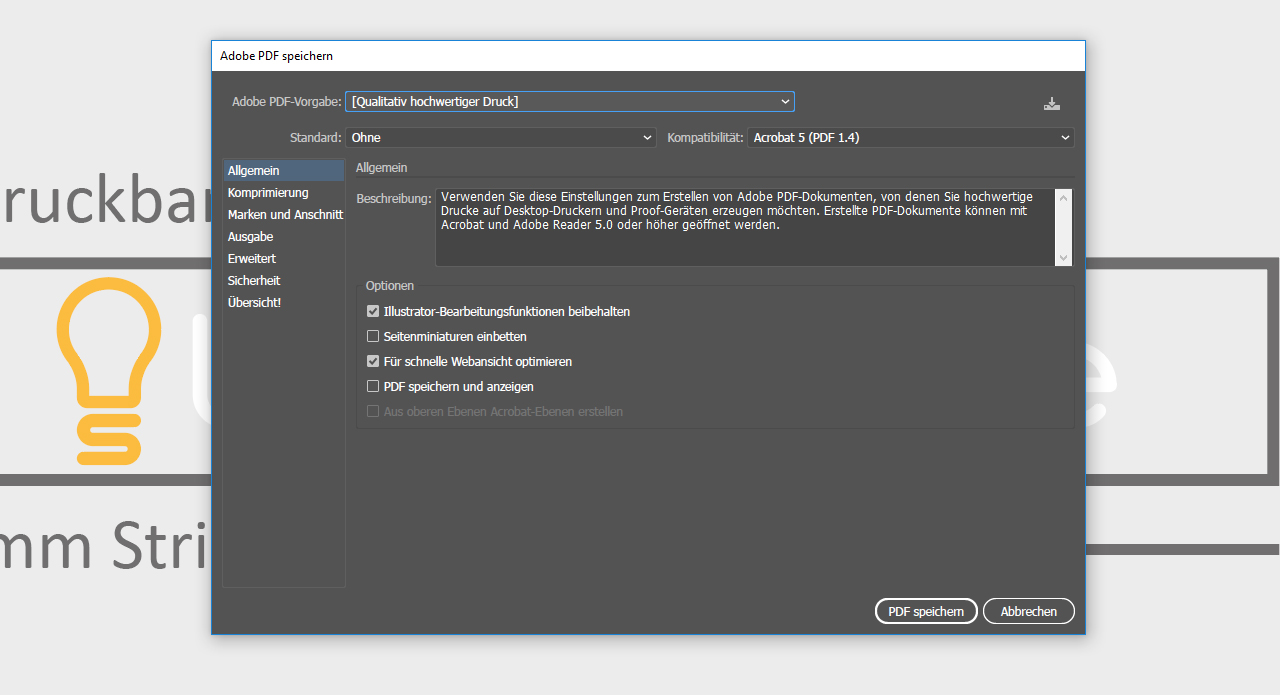Enable Seitenminiaturen einbetten checkbox

click(373, 337)
